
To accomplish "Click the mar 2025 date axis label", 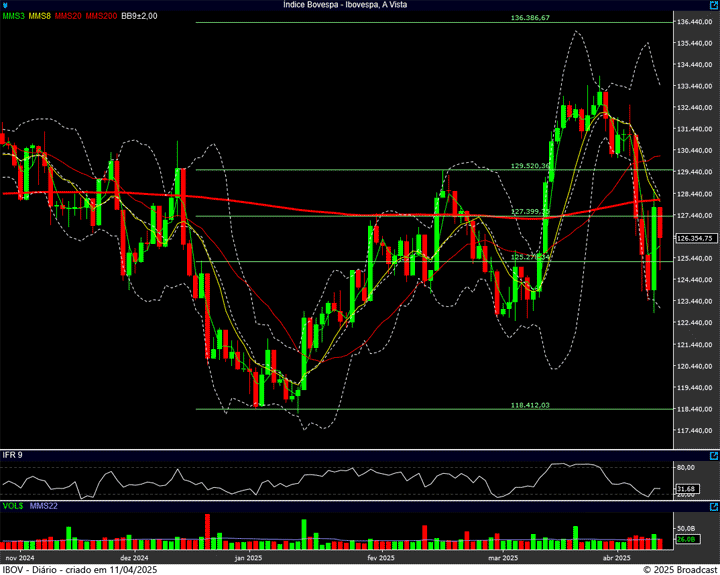I will (x=502, y=557).
